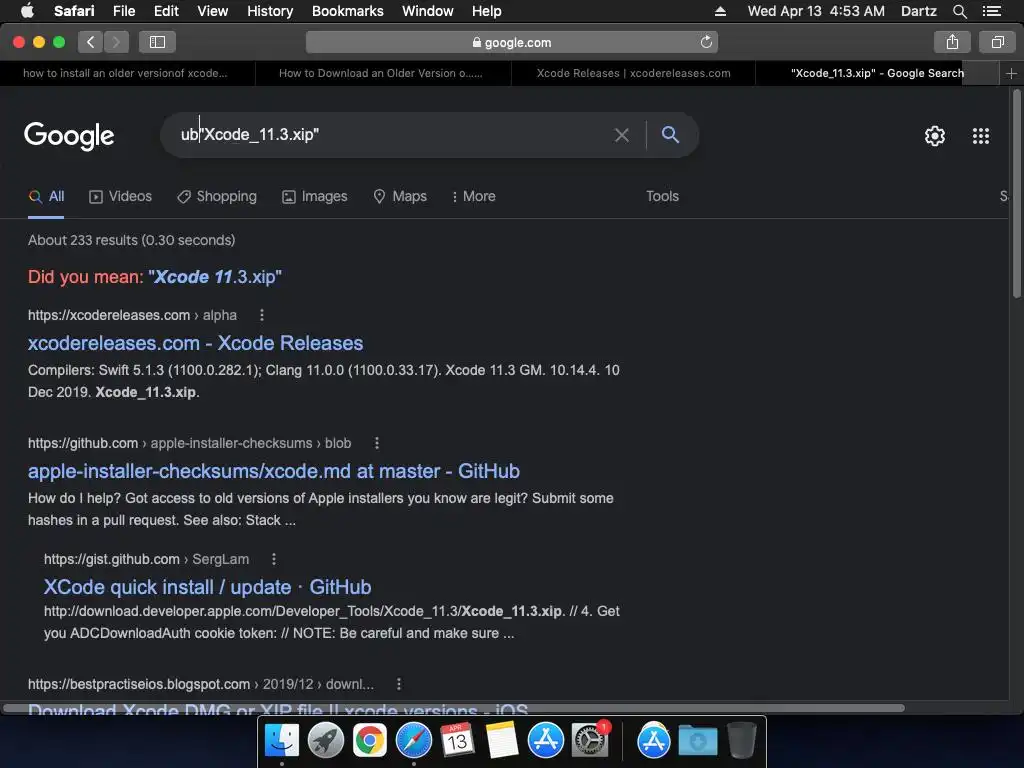Click inside the Google search text field
The image size is (1024, 768).
click(x=392, y=135)
